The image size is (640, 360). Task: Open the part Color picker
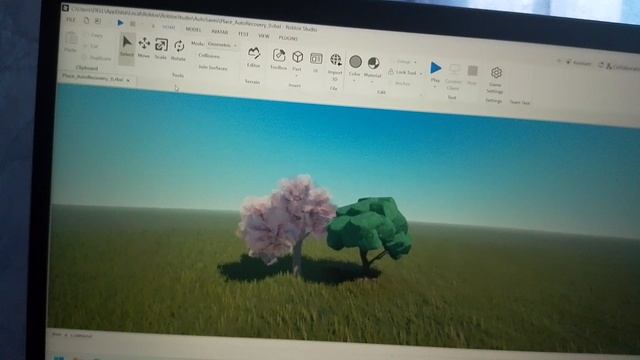355,65
